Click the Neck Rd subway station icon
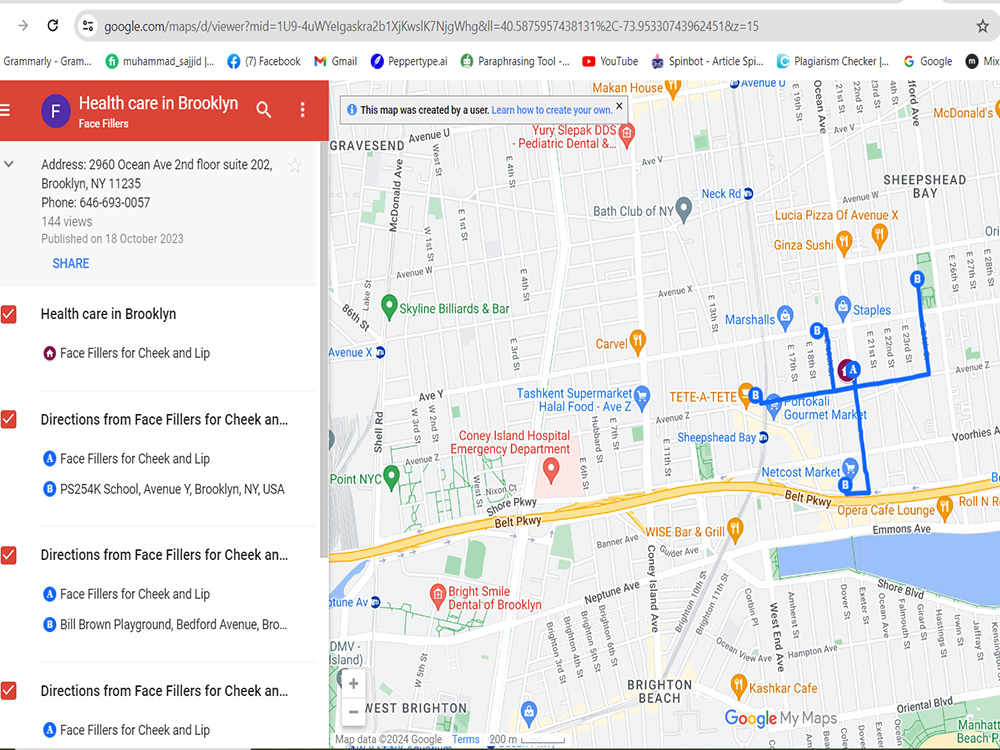 coord(749,193)
